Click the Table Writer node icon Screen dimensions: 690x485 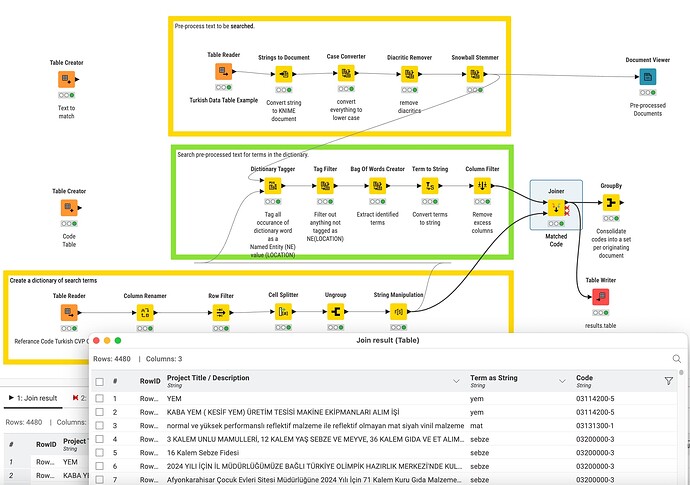pyautogui.click(x=600, y=296)
